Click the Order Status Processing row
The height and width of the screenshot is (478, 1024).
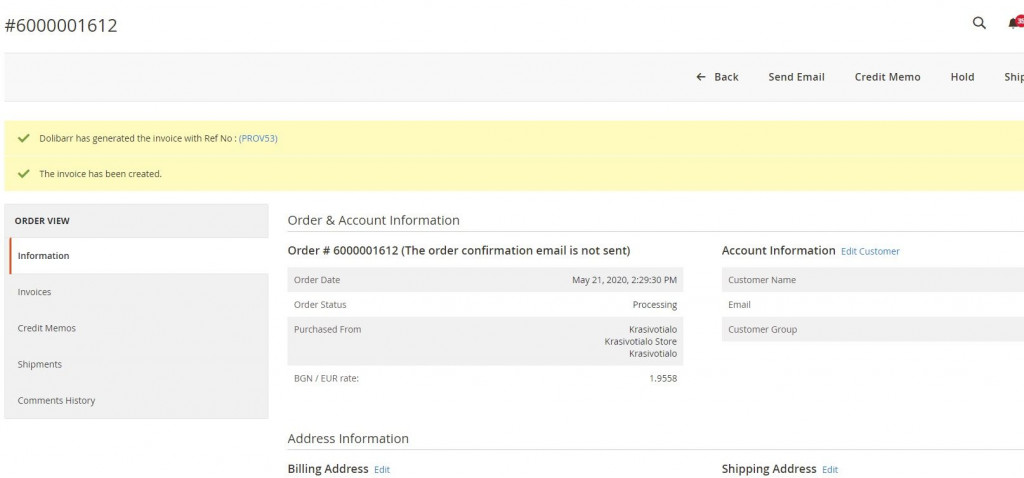click(485, 304)
